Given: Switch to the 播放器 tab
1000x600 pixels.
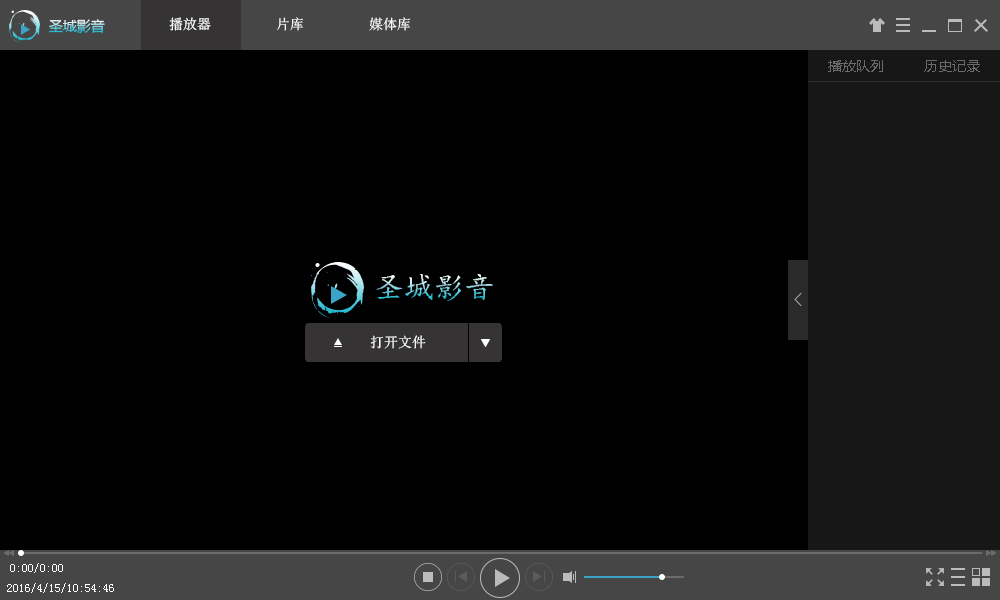Looking at the screenshot, I should 191,25.
